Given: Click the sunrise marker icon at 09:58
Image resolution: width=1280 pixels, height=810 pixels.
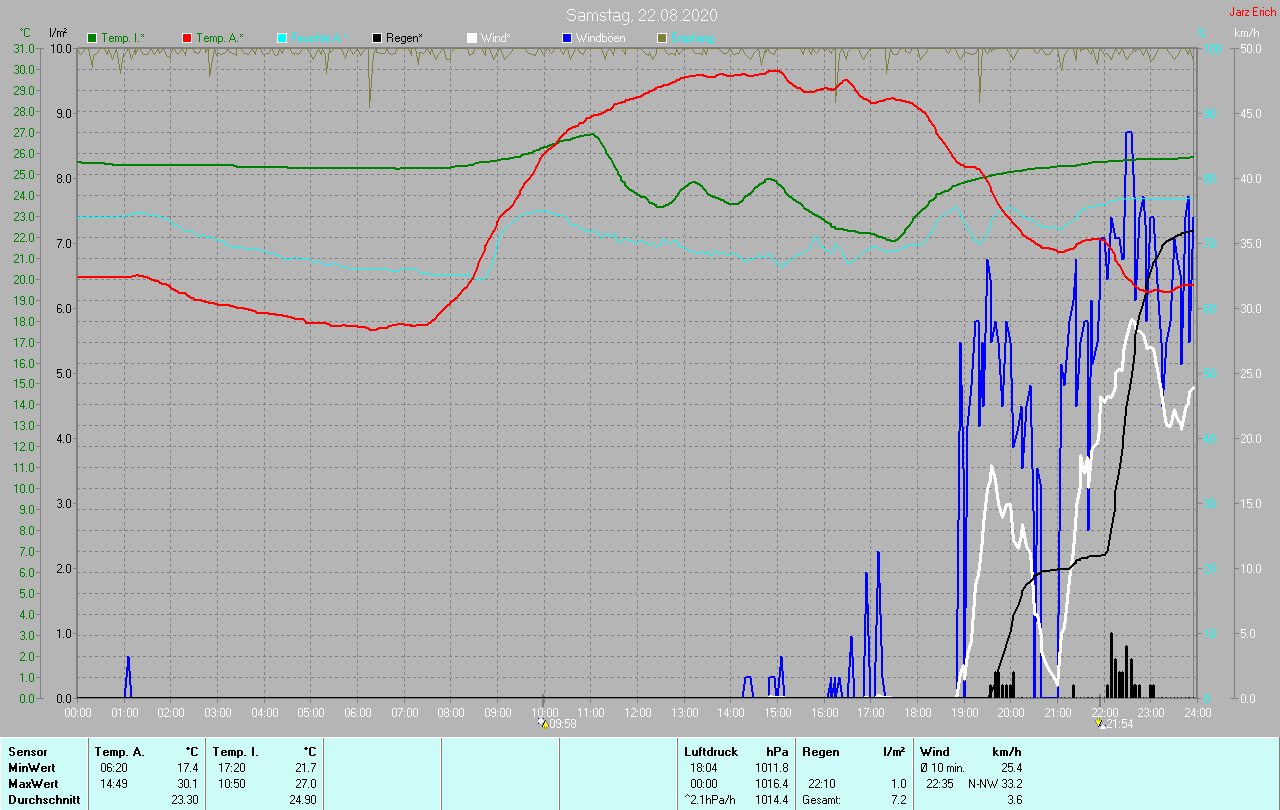Looking at the screenshot, I should point(543,723).
